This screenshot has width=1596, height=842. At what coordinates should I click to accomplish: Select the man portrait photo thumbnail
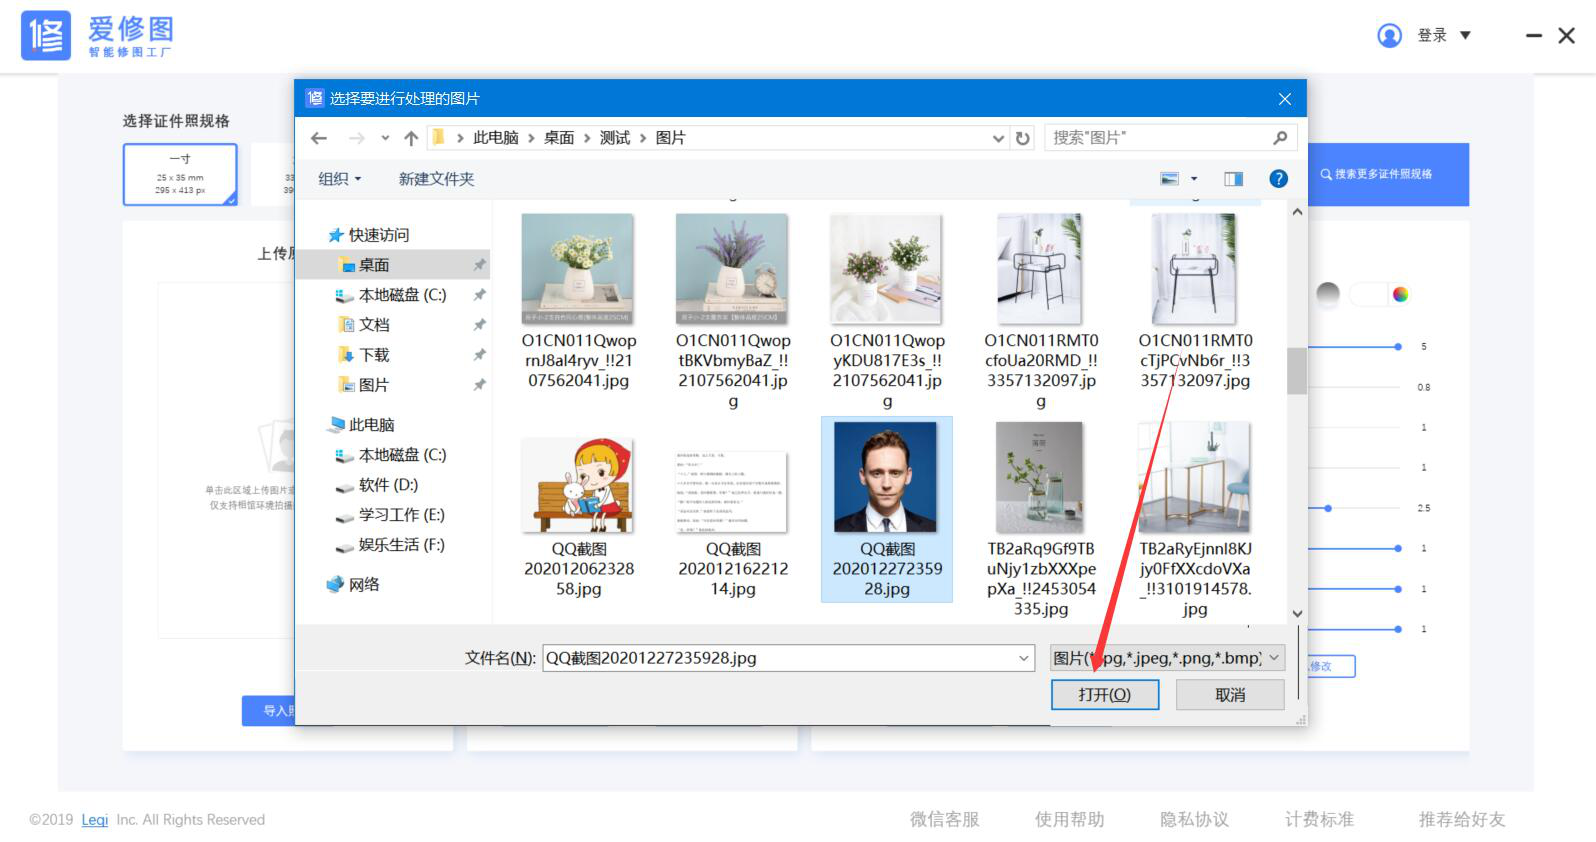click(x=886, y=477)
